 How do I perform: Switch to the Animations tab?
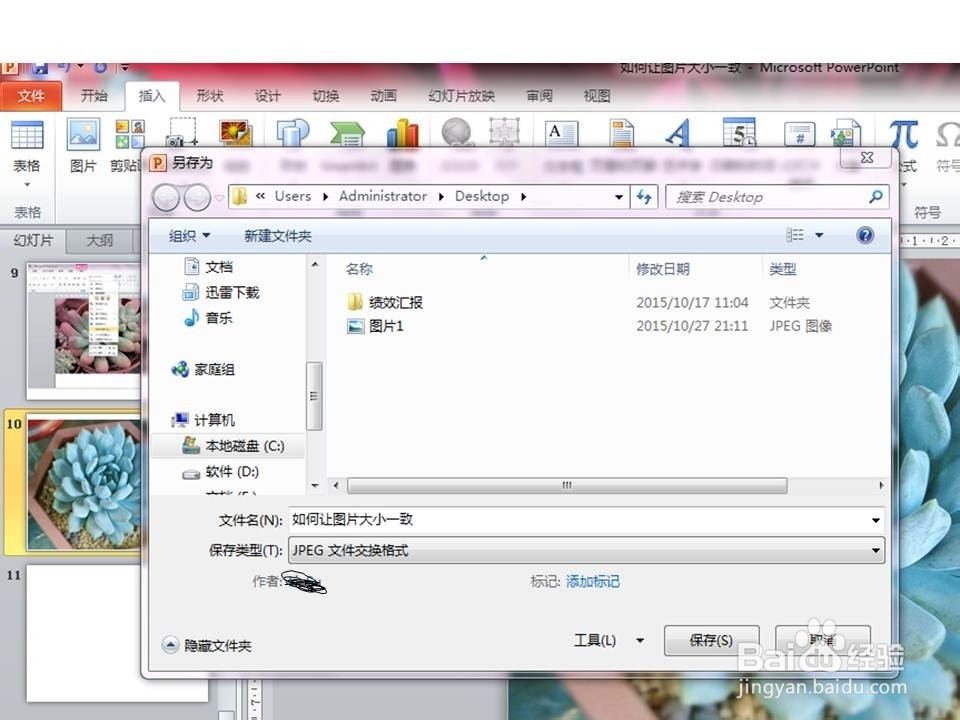(x=383, y=96)
